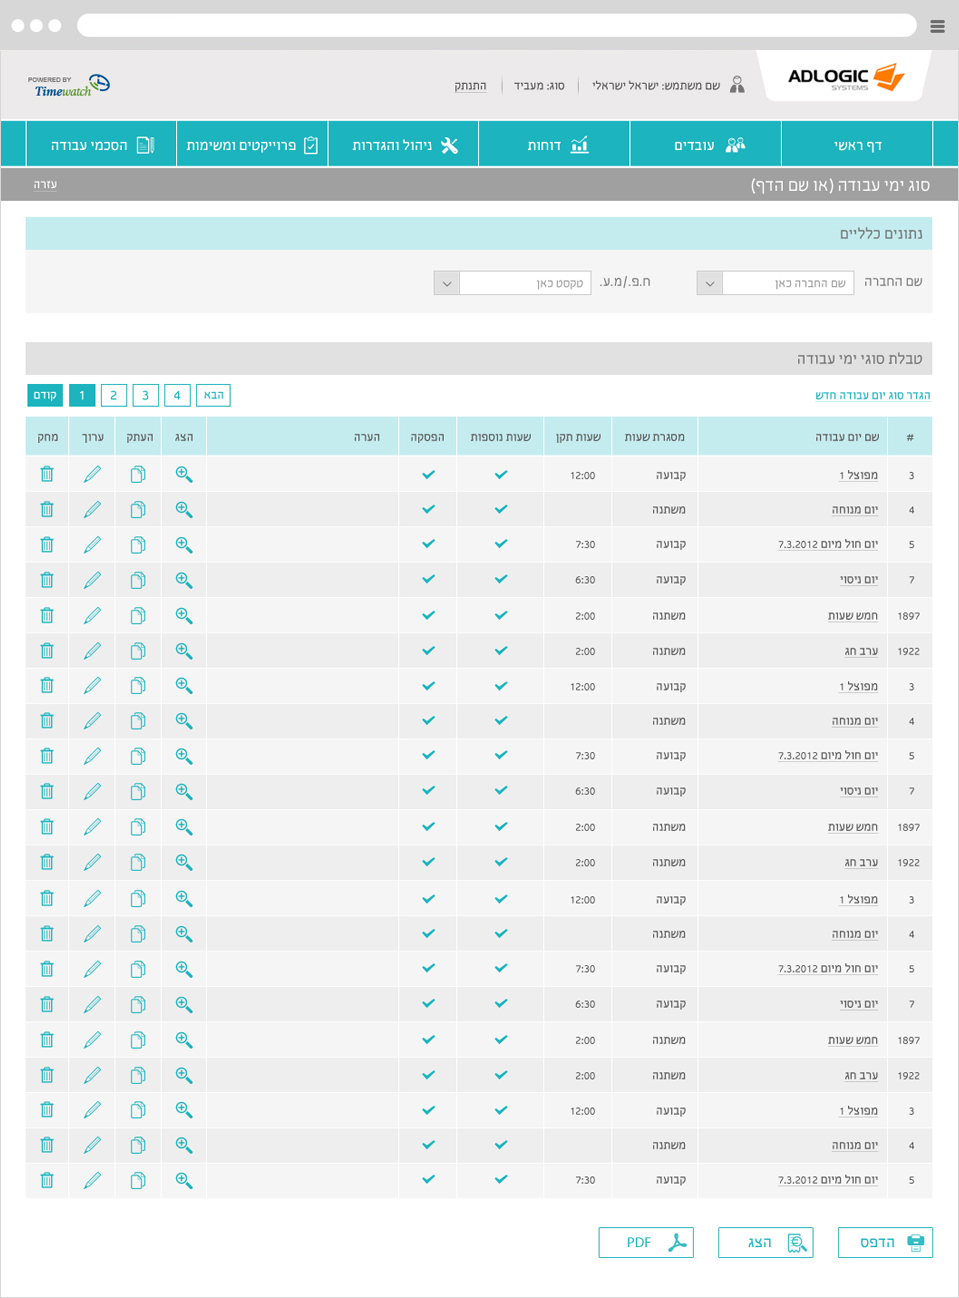Go to the next page with הבא
Image resolution: width=959 pixels, height=1298 pixels.
coord(213,395)
